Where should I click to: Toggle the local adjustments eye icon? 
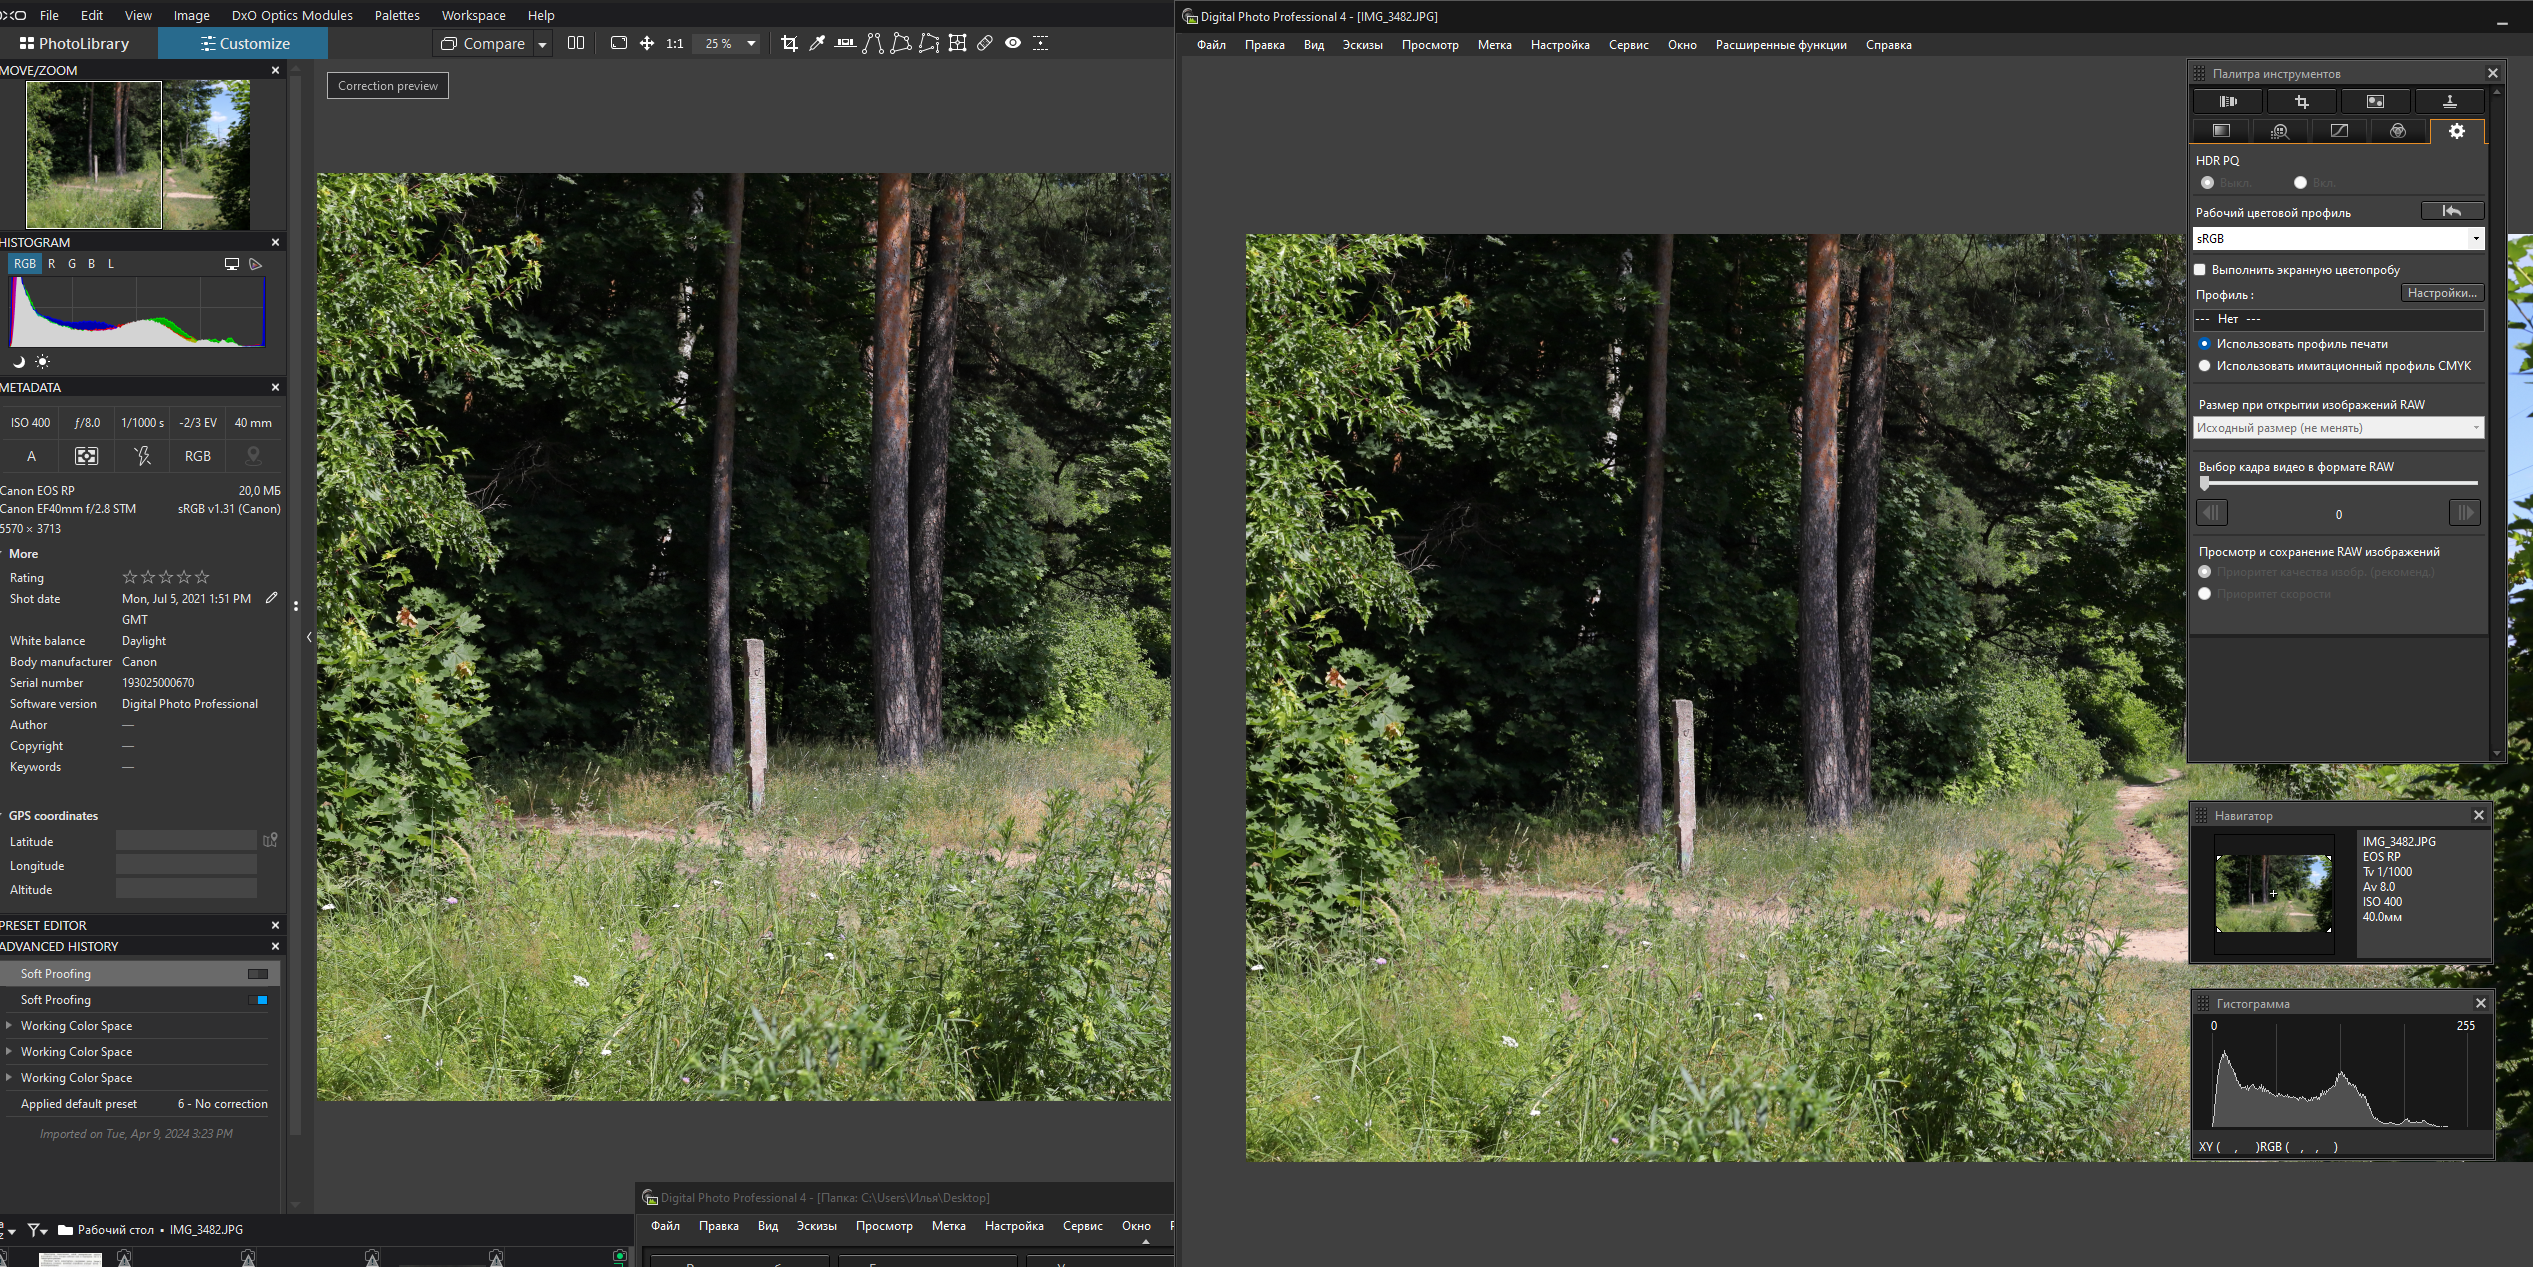tap(1013, 43)
